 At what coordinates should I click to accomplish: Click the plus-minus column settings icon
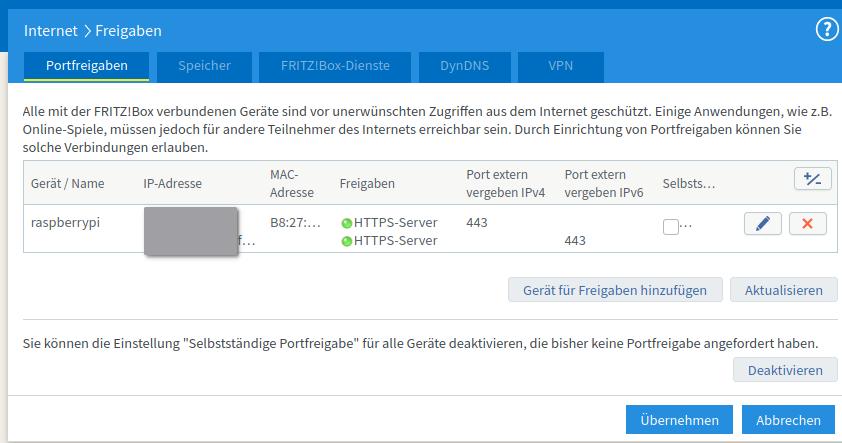coord(812,179)
